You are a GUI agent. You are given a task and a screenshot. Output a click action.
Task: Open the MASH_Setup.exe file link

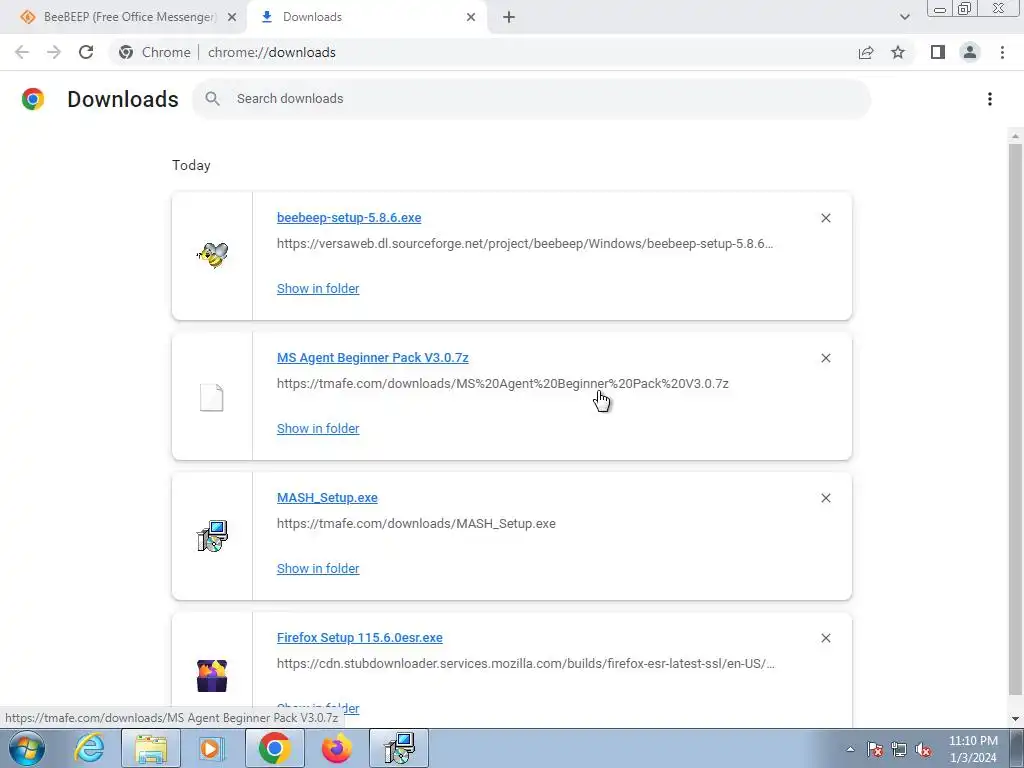tap(327, 498)
